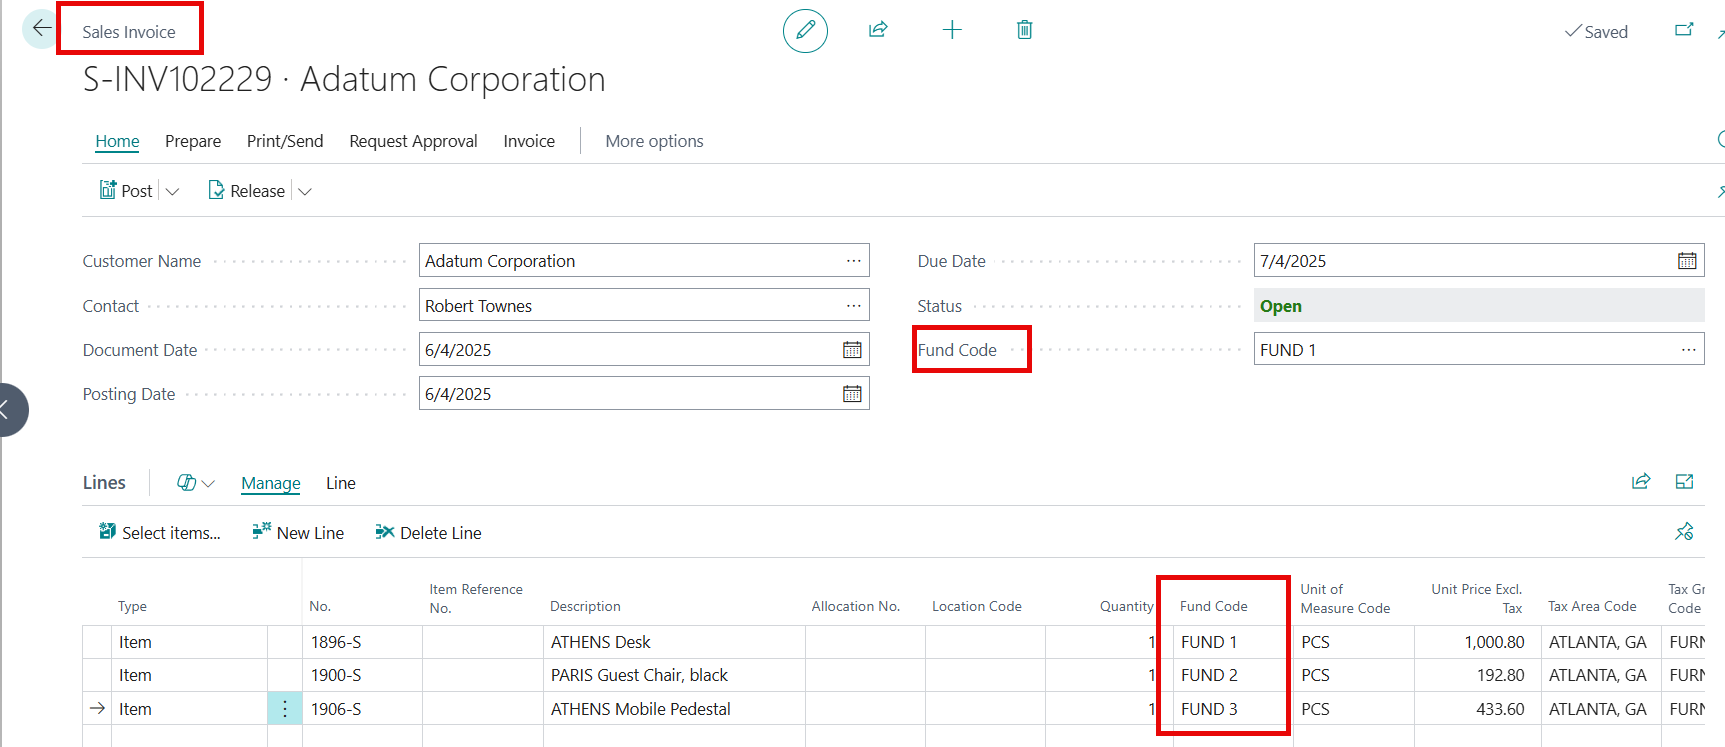
Task: Click the plus icon to create new
Action: point(952,30)
